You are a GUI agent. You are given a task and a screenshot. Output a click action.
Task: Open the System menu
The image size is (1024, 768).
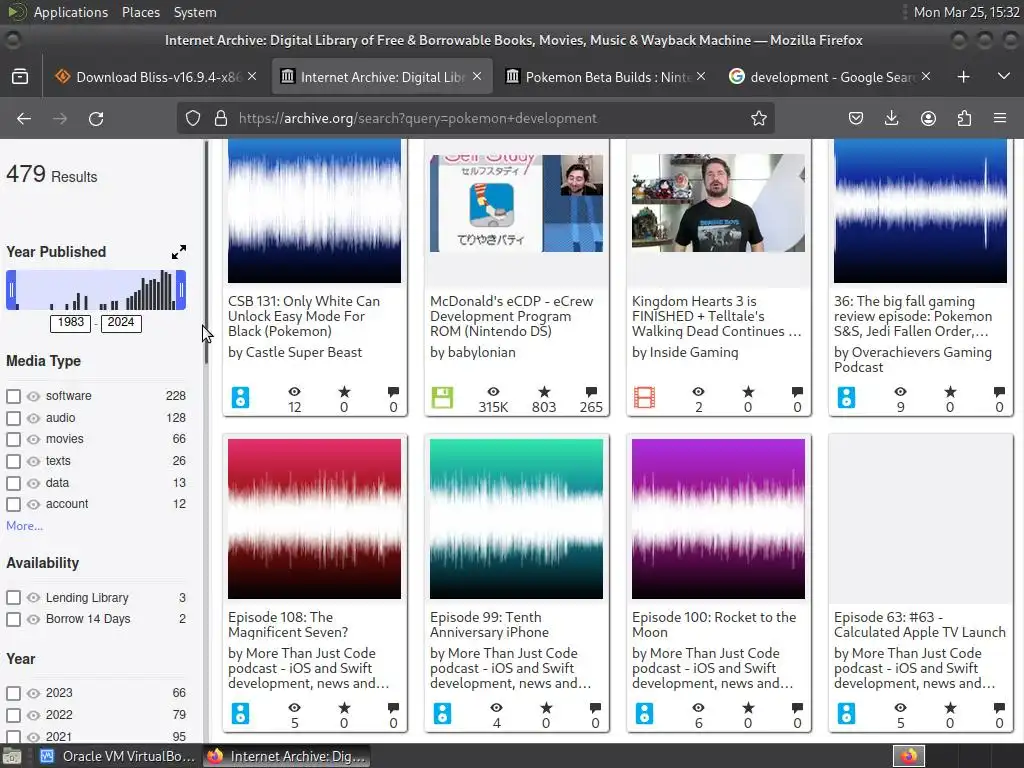195,12
